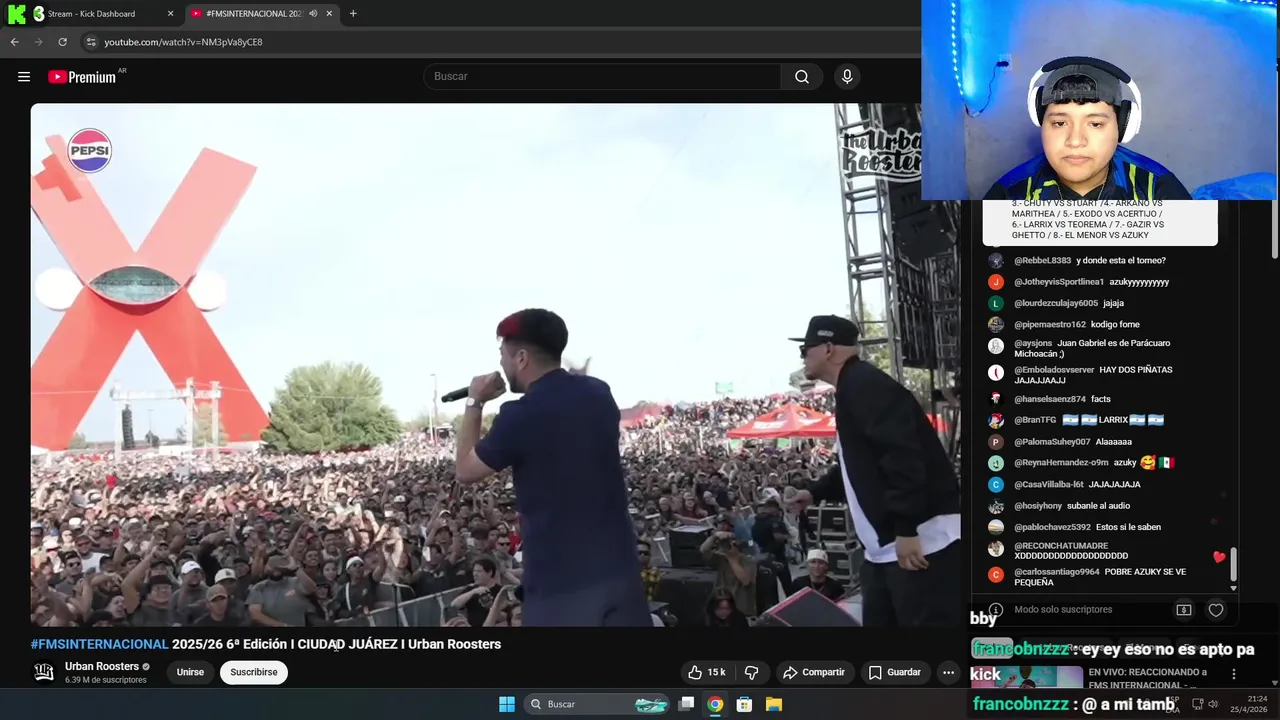Focus the YouTube Buscar search field

point(603,77)
